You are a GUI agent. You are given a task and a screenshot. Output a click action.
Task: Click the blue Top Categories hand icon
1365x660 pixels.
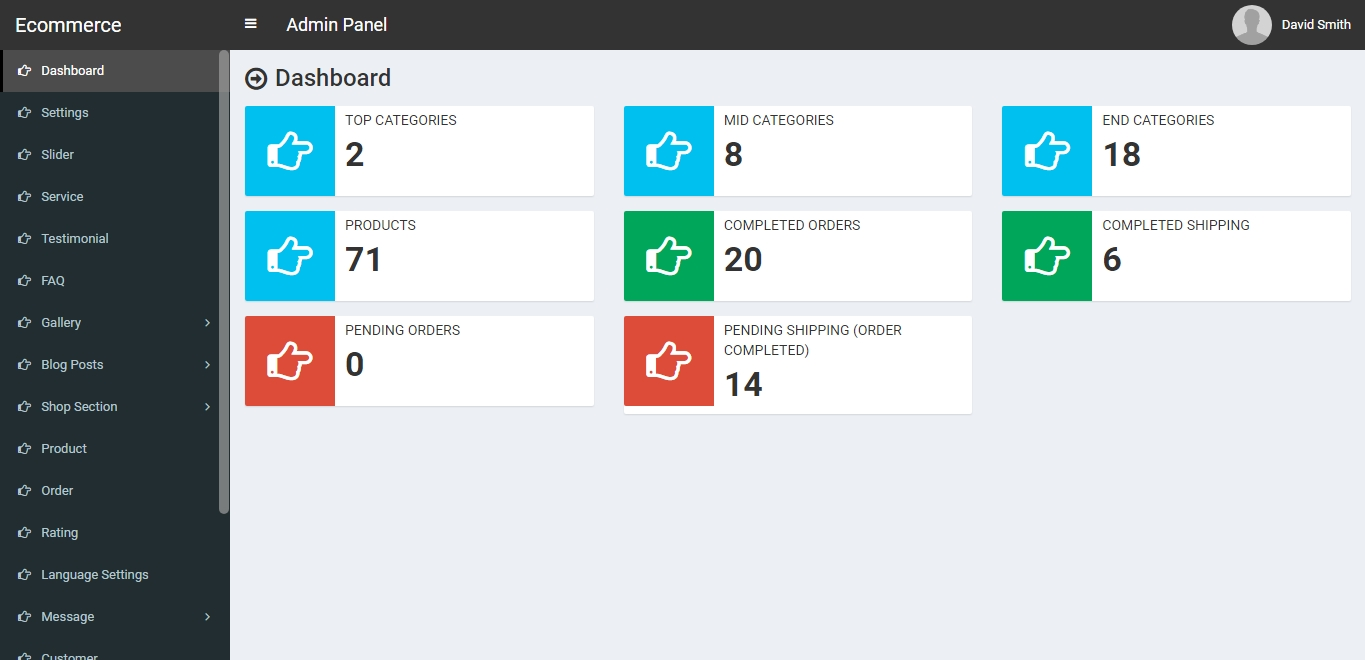(x=290, y=151)
